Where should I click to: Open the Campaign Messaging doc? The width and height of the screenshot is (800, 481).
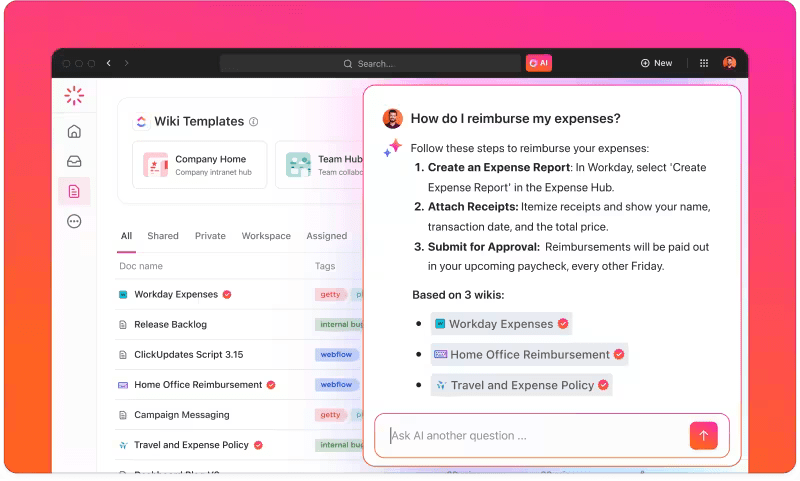[182, 415]
